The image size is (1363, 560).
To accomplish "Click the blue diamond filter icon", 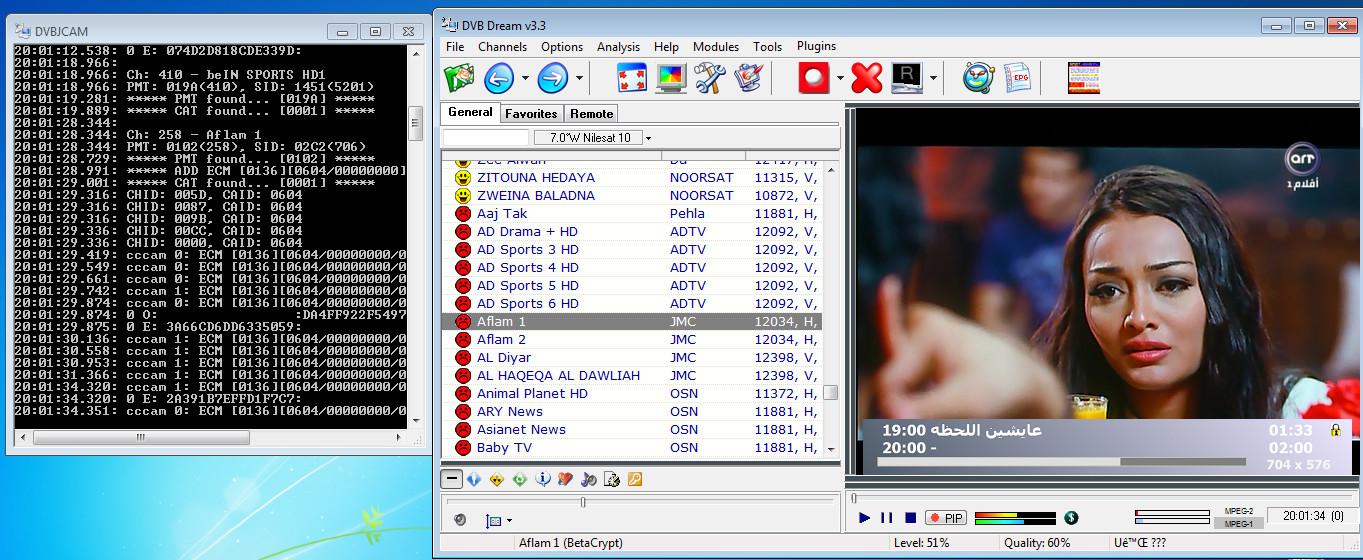I will click(474, 480).
